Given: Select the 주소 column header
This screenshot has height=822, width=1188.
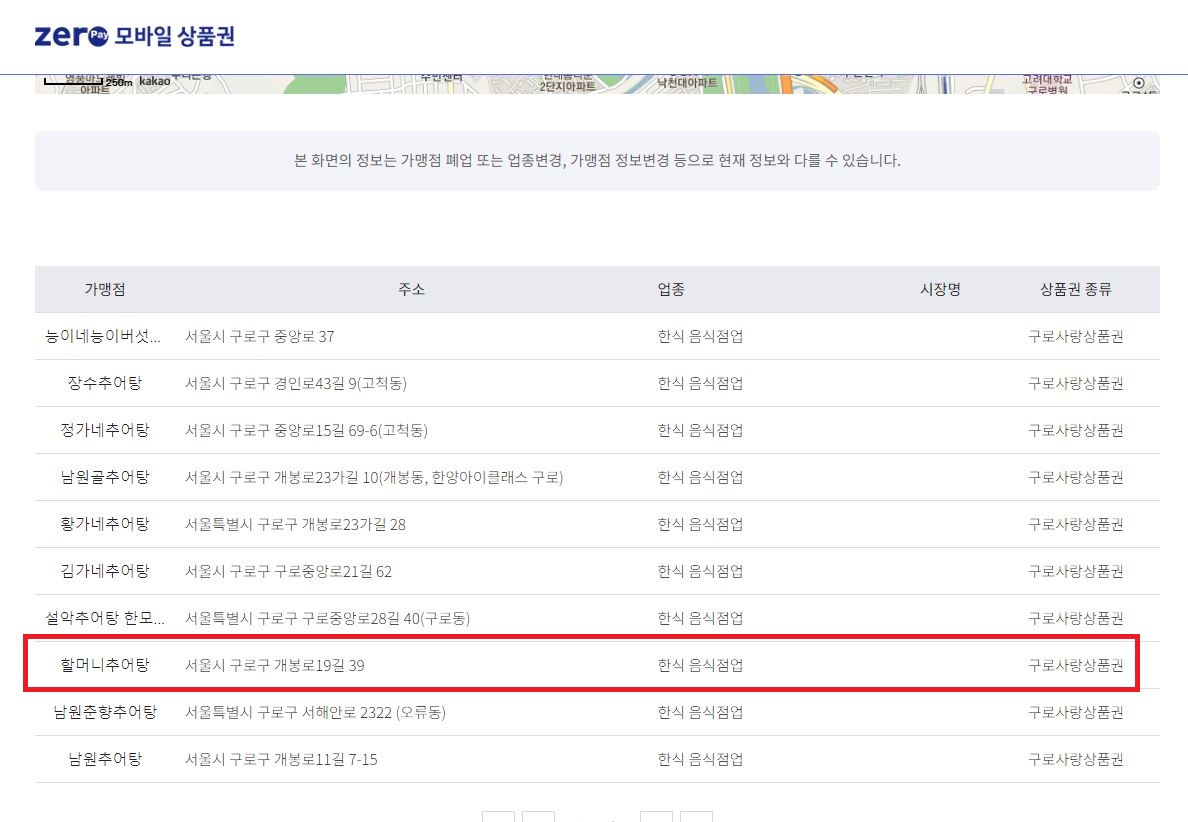Looking at the screenshot, I should (411, 289).
